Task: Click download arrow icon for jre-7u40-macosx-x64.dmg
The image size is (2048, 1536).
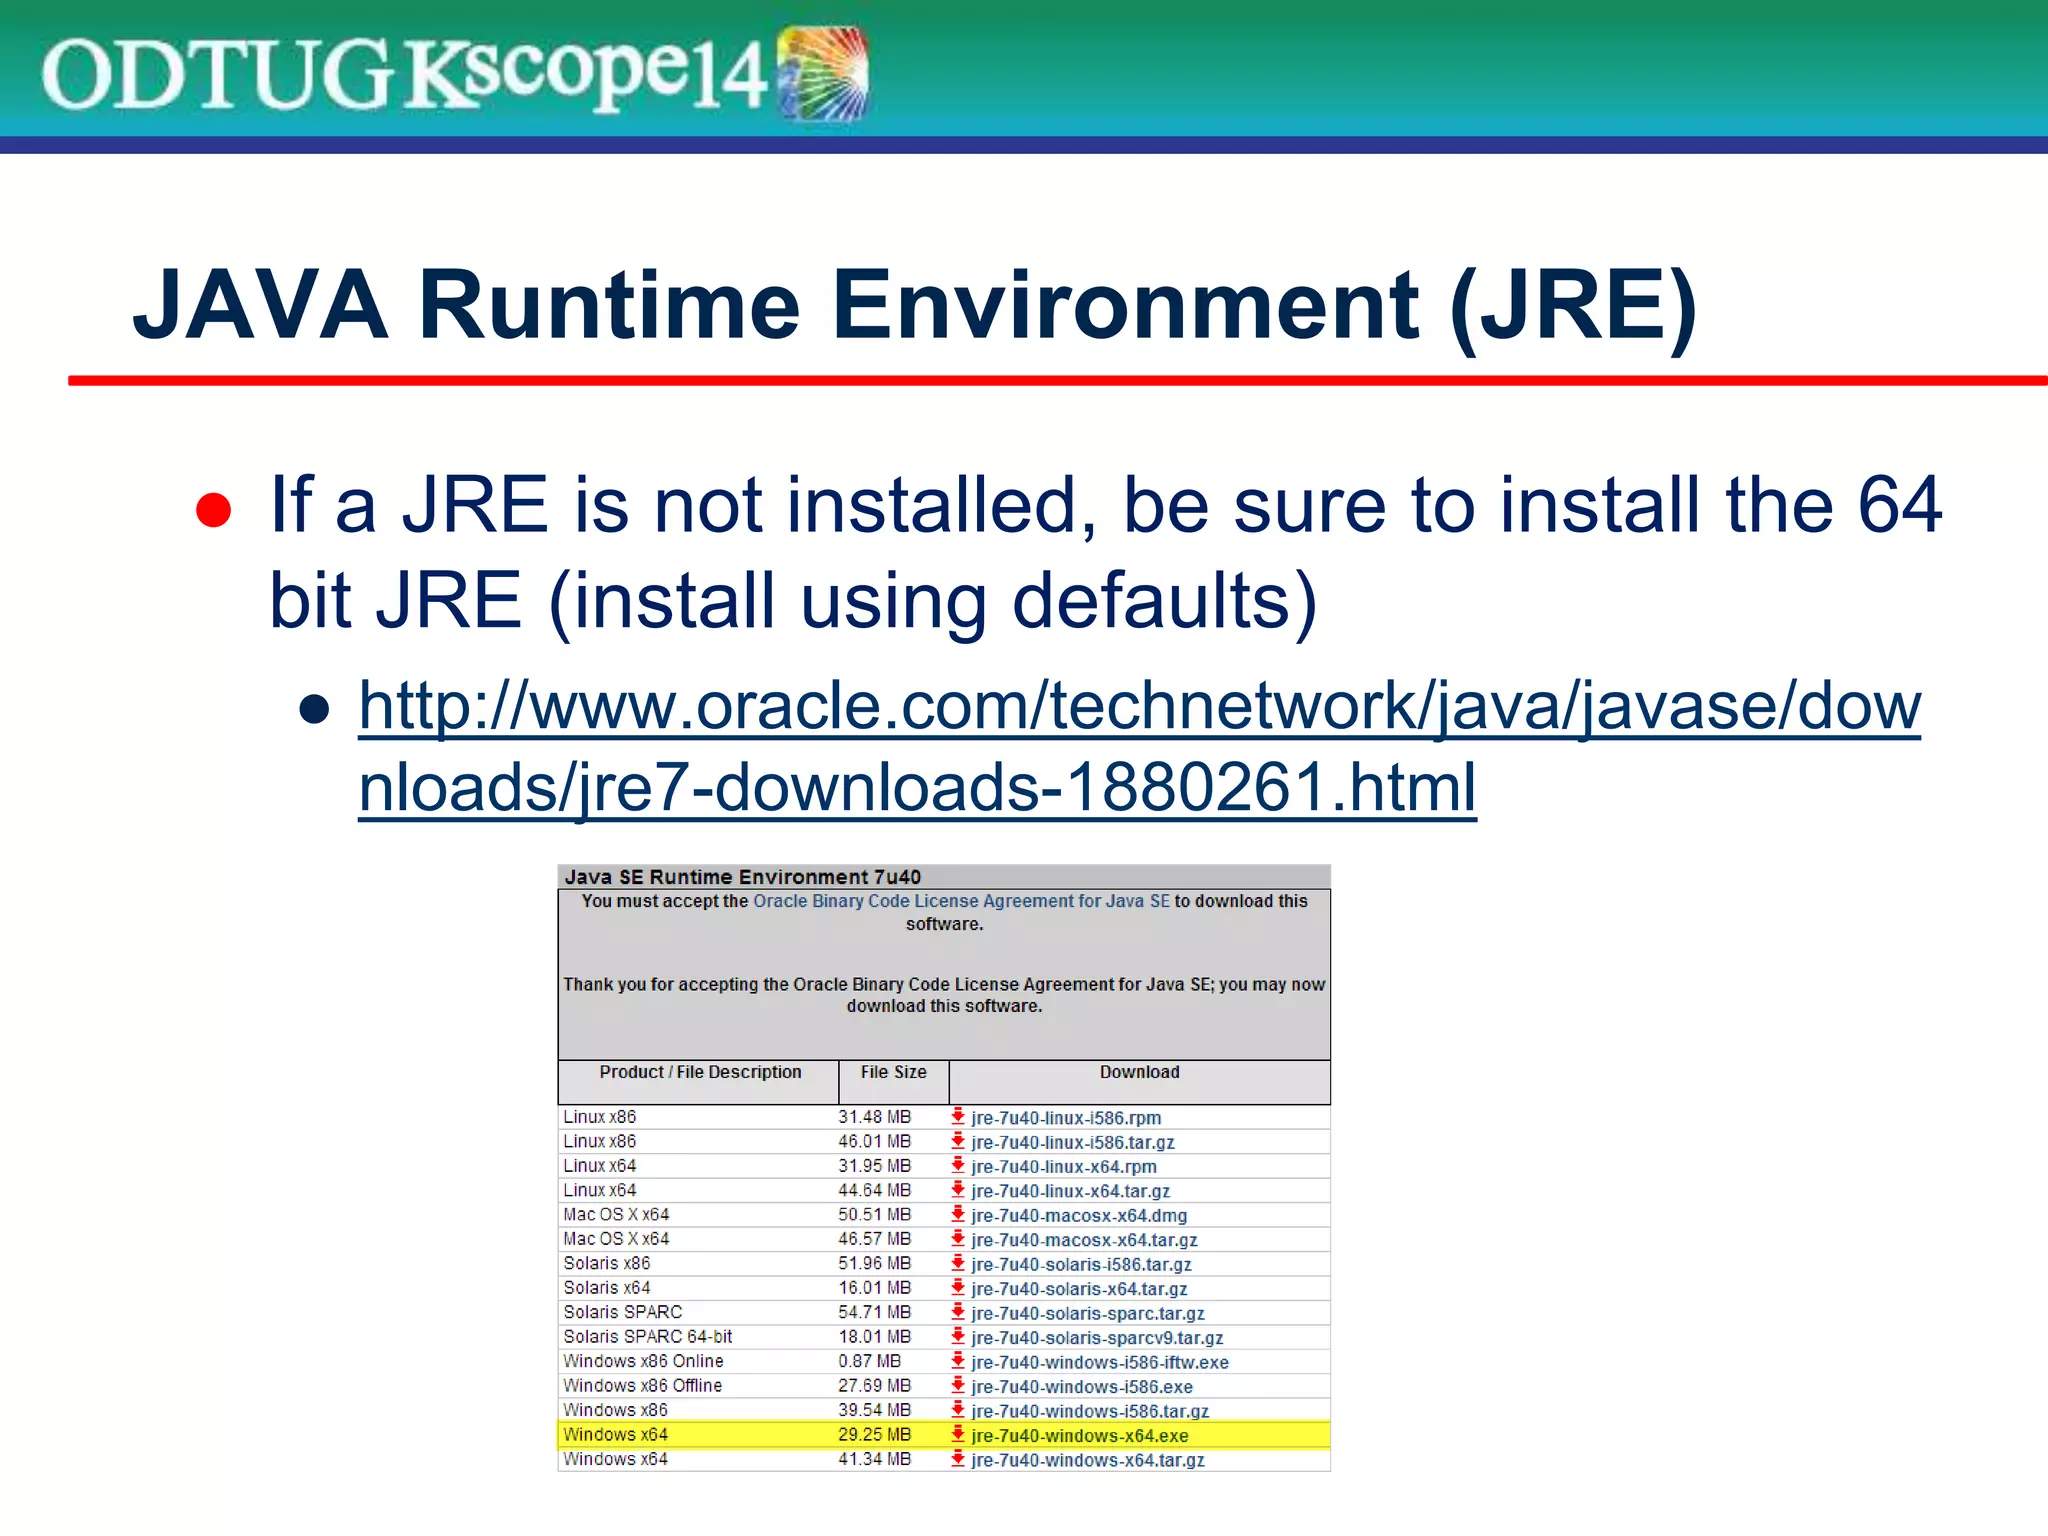Action: [x=958, y=1214]
